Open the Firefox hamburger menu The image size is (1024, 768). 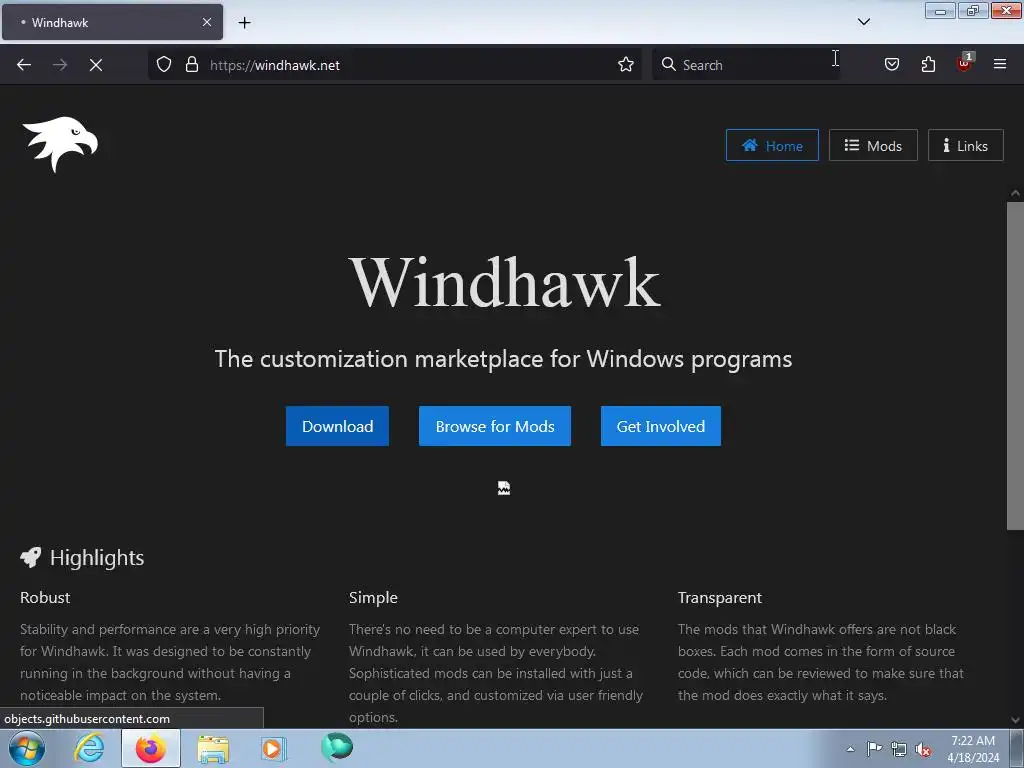(x=1000, y=64)
